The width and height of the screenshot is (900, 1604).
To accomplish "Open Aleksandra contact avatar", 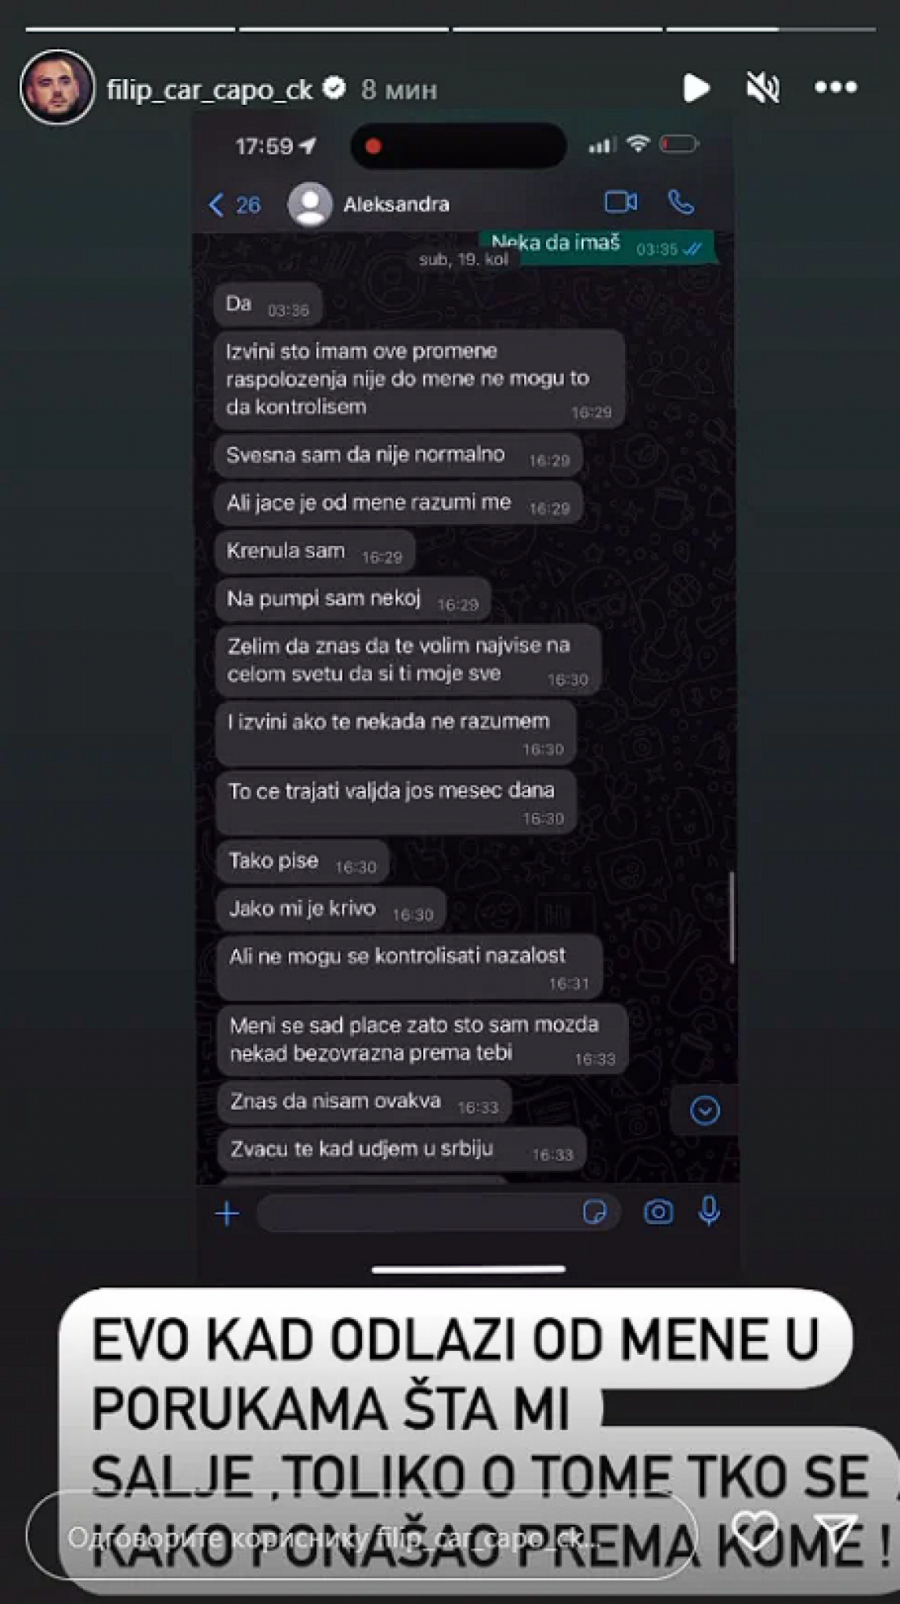I will point(310,204).
